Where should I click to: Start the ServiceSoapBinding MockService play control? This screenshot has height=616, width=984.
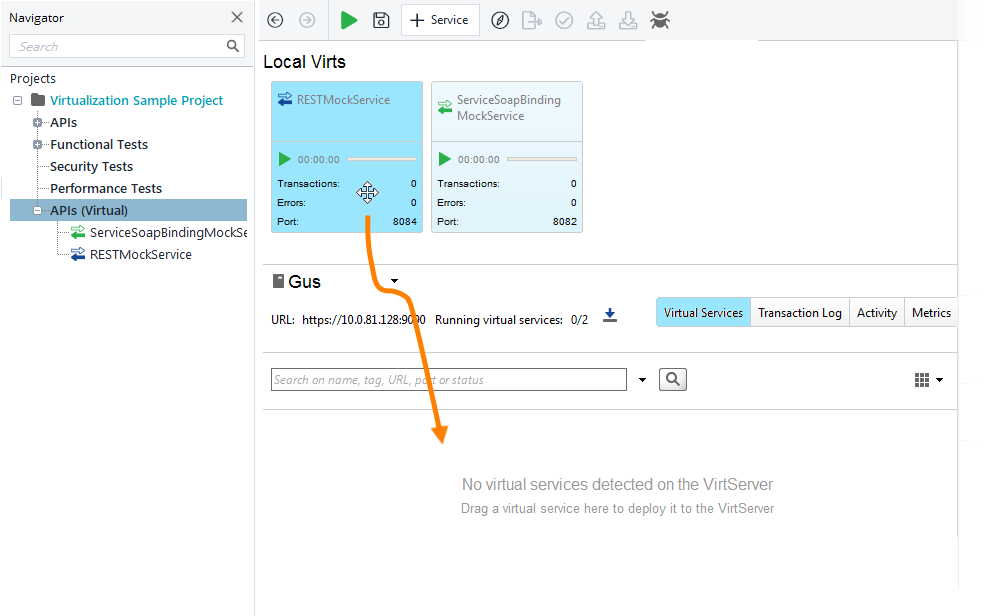click(444, 158)
